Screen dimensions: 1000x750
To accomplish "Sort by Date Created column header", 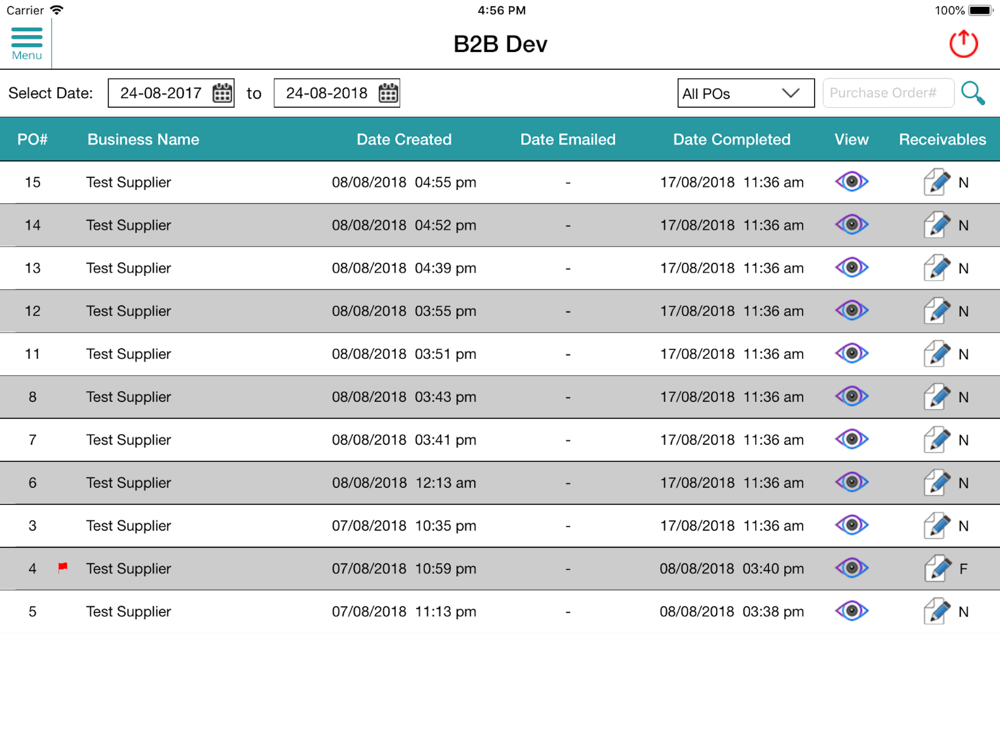I will click(x=404, y=140).
